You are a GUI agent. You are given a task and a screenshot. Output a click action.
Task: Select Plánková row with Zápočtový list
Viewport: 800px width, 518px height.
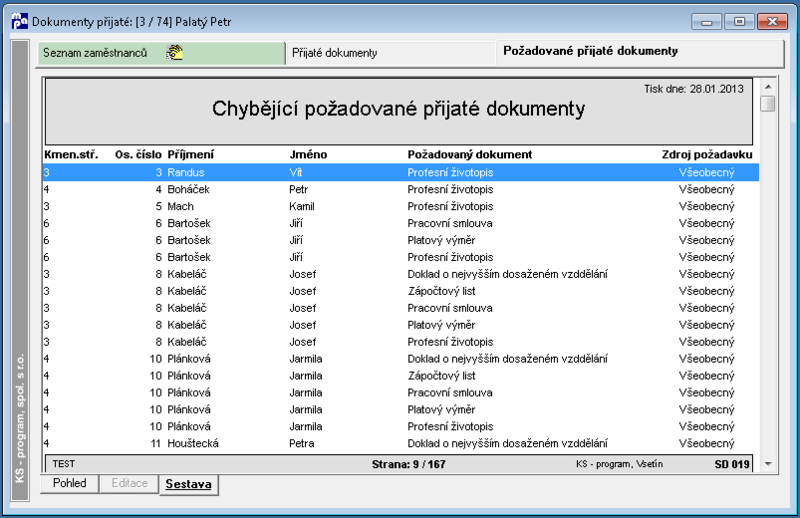tap(401, 376)
